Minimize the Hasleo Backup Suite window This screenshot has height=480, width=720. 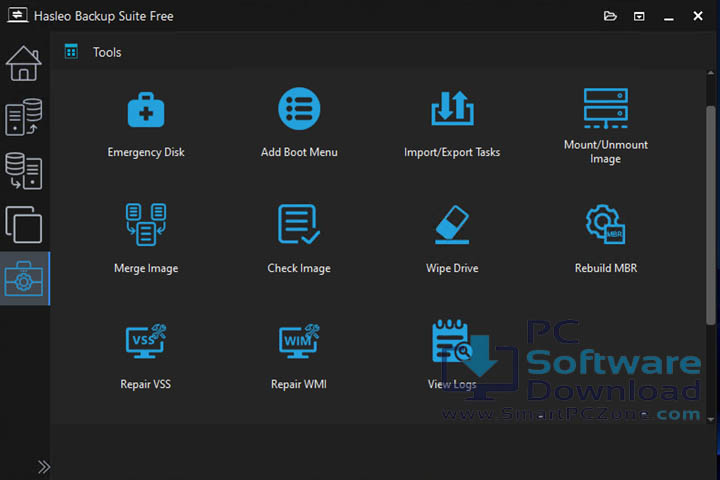pyautogui.click(x=669, y=17)
